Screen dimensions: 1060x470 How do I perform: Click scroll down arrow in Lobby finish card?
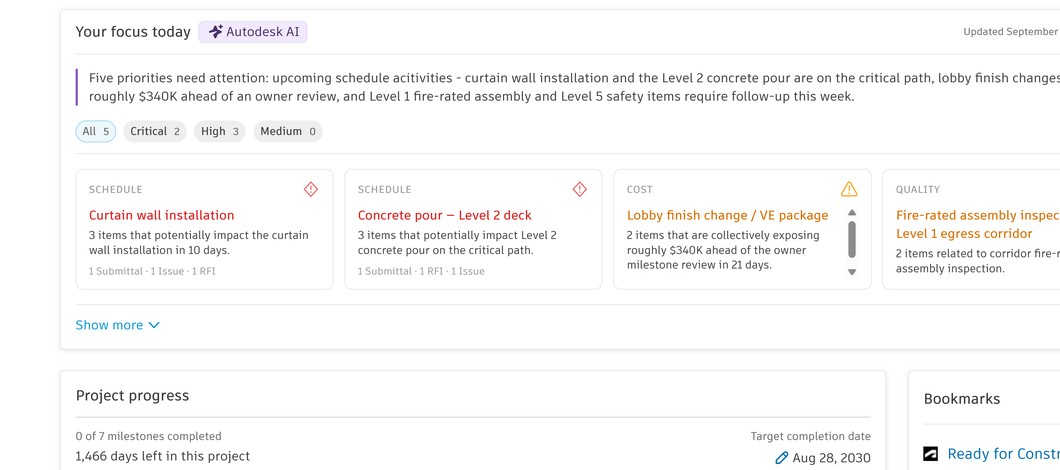pos(852,272)
